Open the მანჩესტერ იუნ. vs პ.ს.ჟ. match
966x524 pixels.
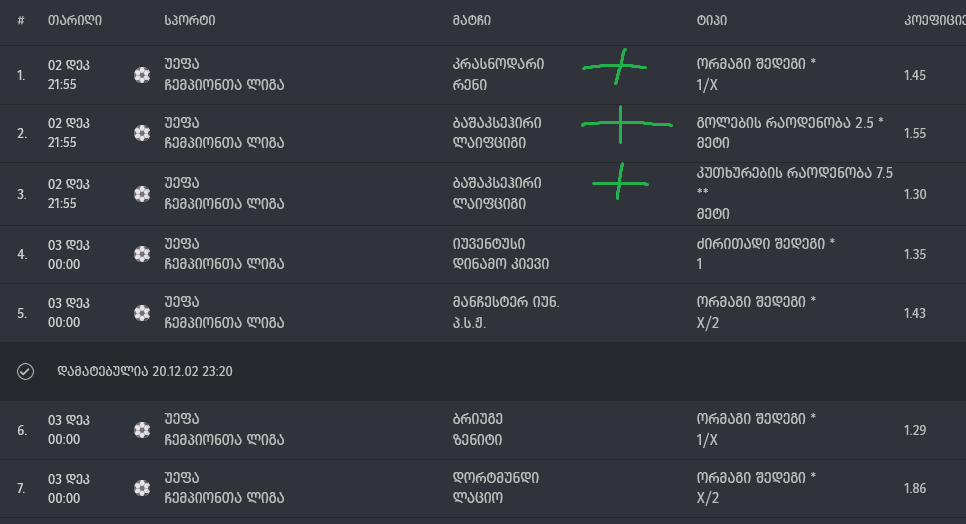pyautogui.click(x=506, y=313)
